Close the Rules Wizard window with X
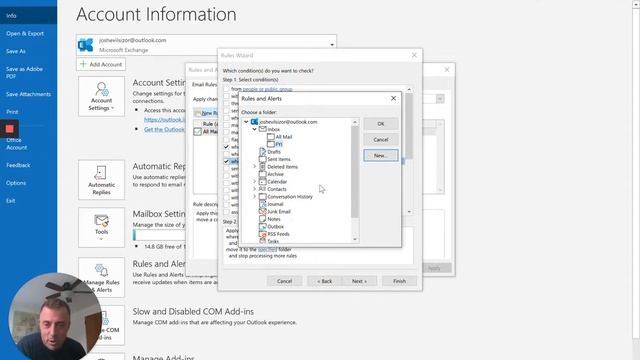The height and width of the screenshot is (360, 640). [414, 55]
